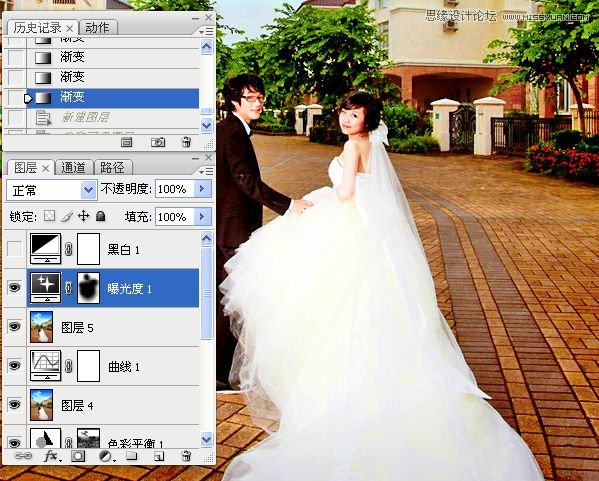Hide the 色彩平衡 1 layer
Image resolution: width=599 pixels, height=481 pixels.
coord(15,442)
